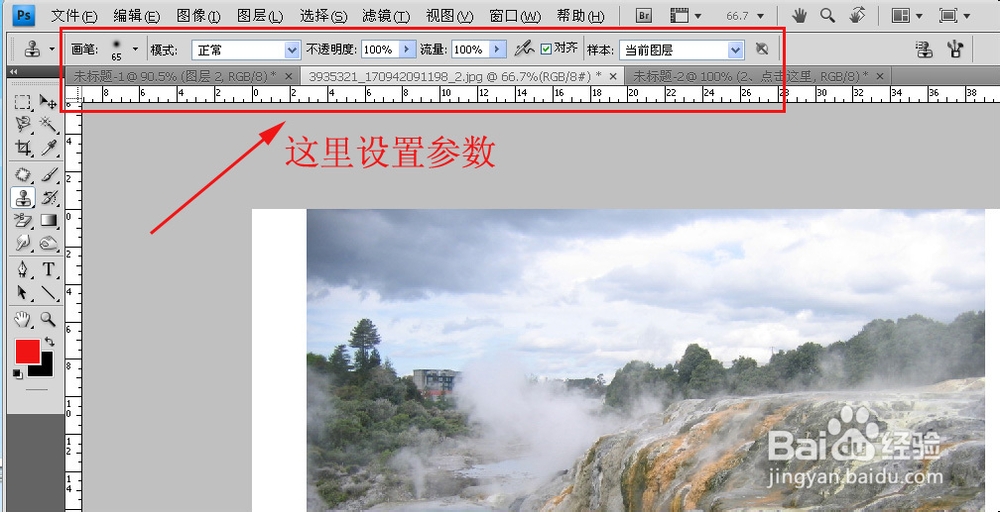Select the Move tool
1000x512 pixels.
pyautogui.click(x=48, y=102)
